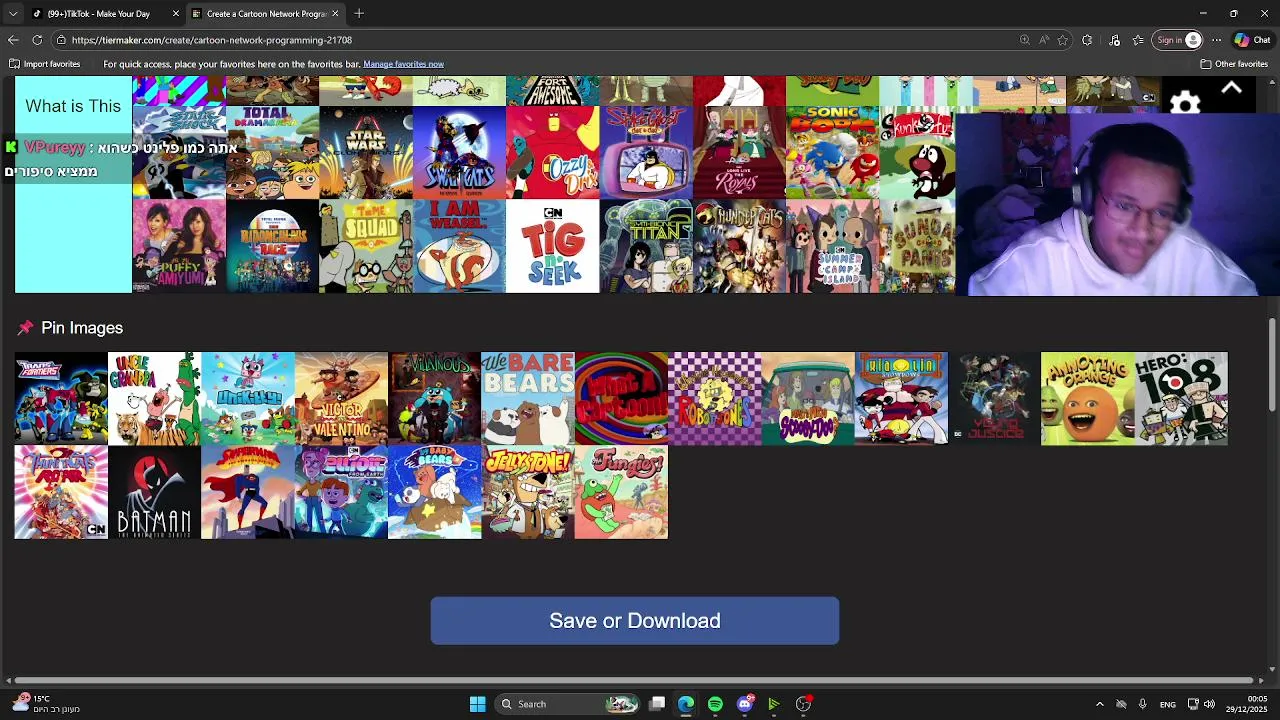Image resolution: width=1280 pixels, height=720 pixels.
Task: Click the browser Back arrow
Action: [x=13, y=40]
